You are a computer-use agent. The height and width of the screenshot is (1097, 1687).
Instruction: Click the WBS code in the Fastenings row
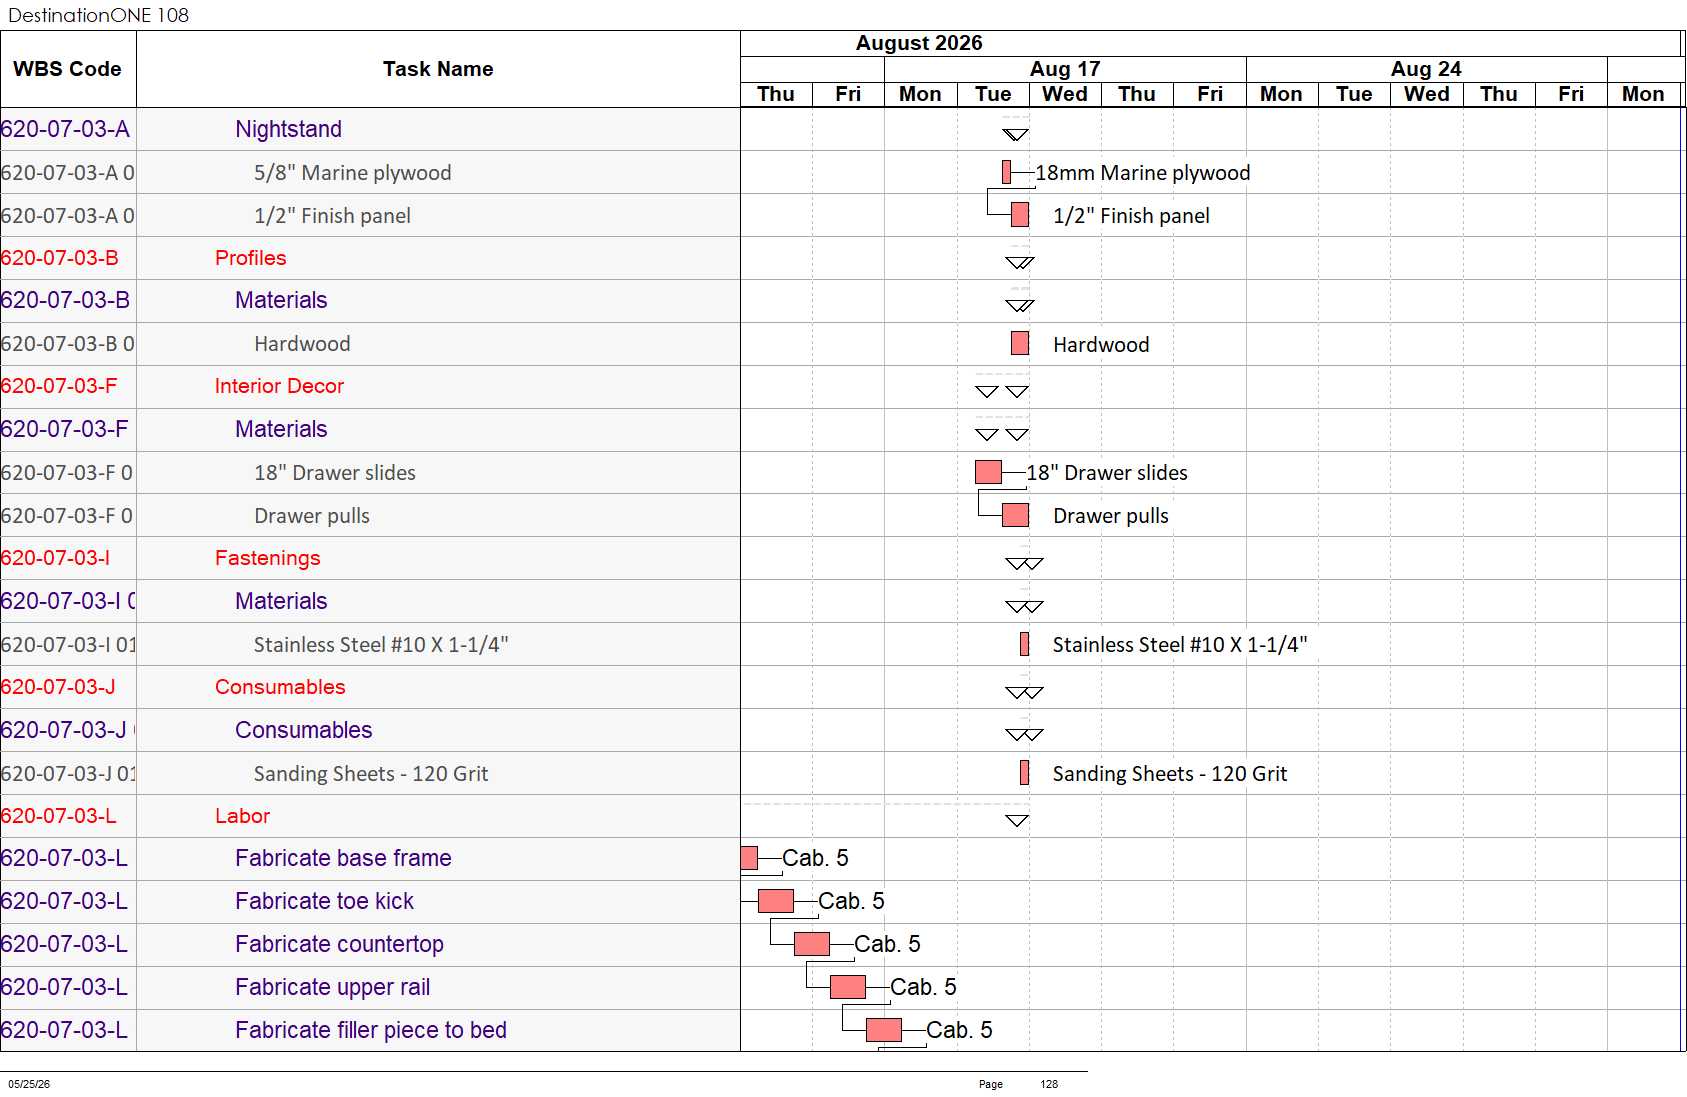(55, 558)
